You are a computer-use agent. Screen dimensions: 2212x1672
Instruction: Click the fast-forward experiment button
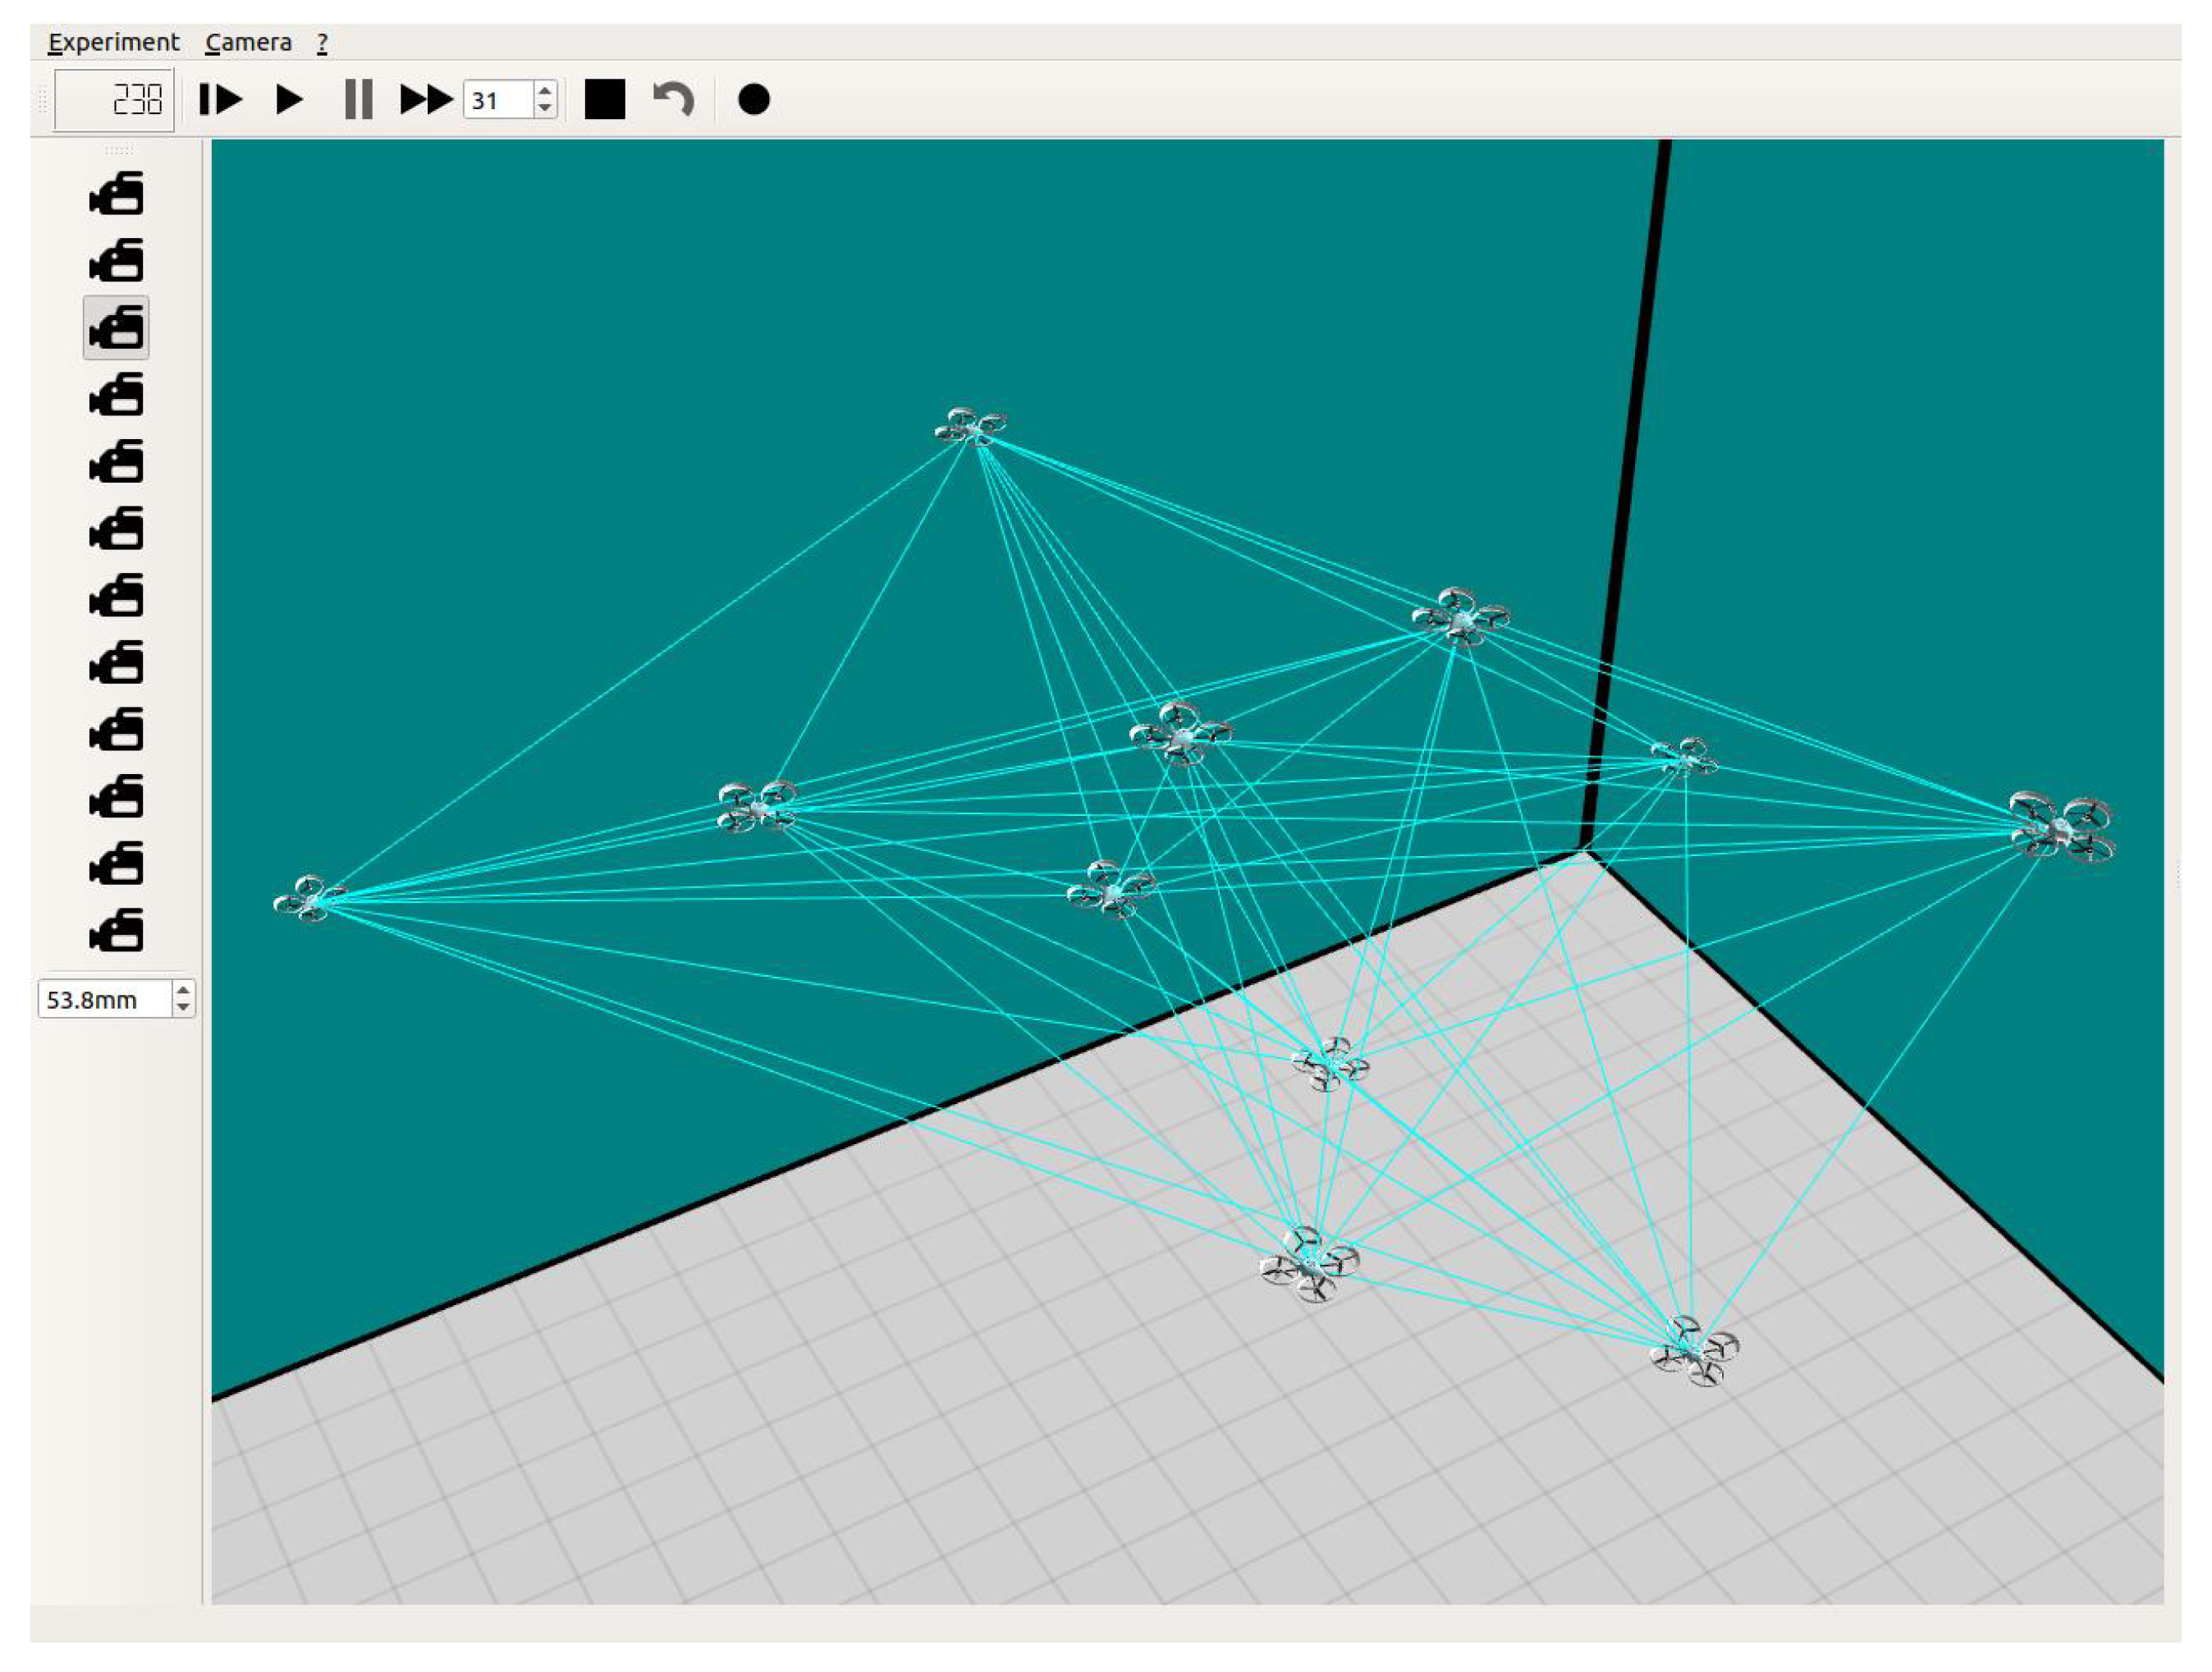click(426, 100)
